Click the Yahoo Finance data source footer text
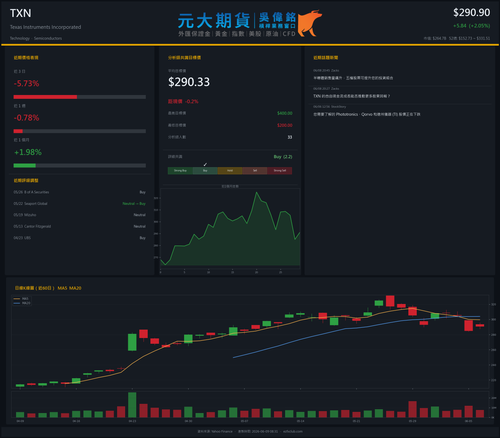Image resolution: width=500 pixels, height=438 pixels. point(215,431)
